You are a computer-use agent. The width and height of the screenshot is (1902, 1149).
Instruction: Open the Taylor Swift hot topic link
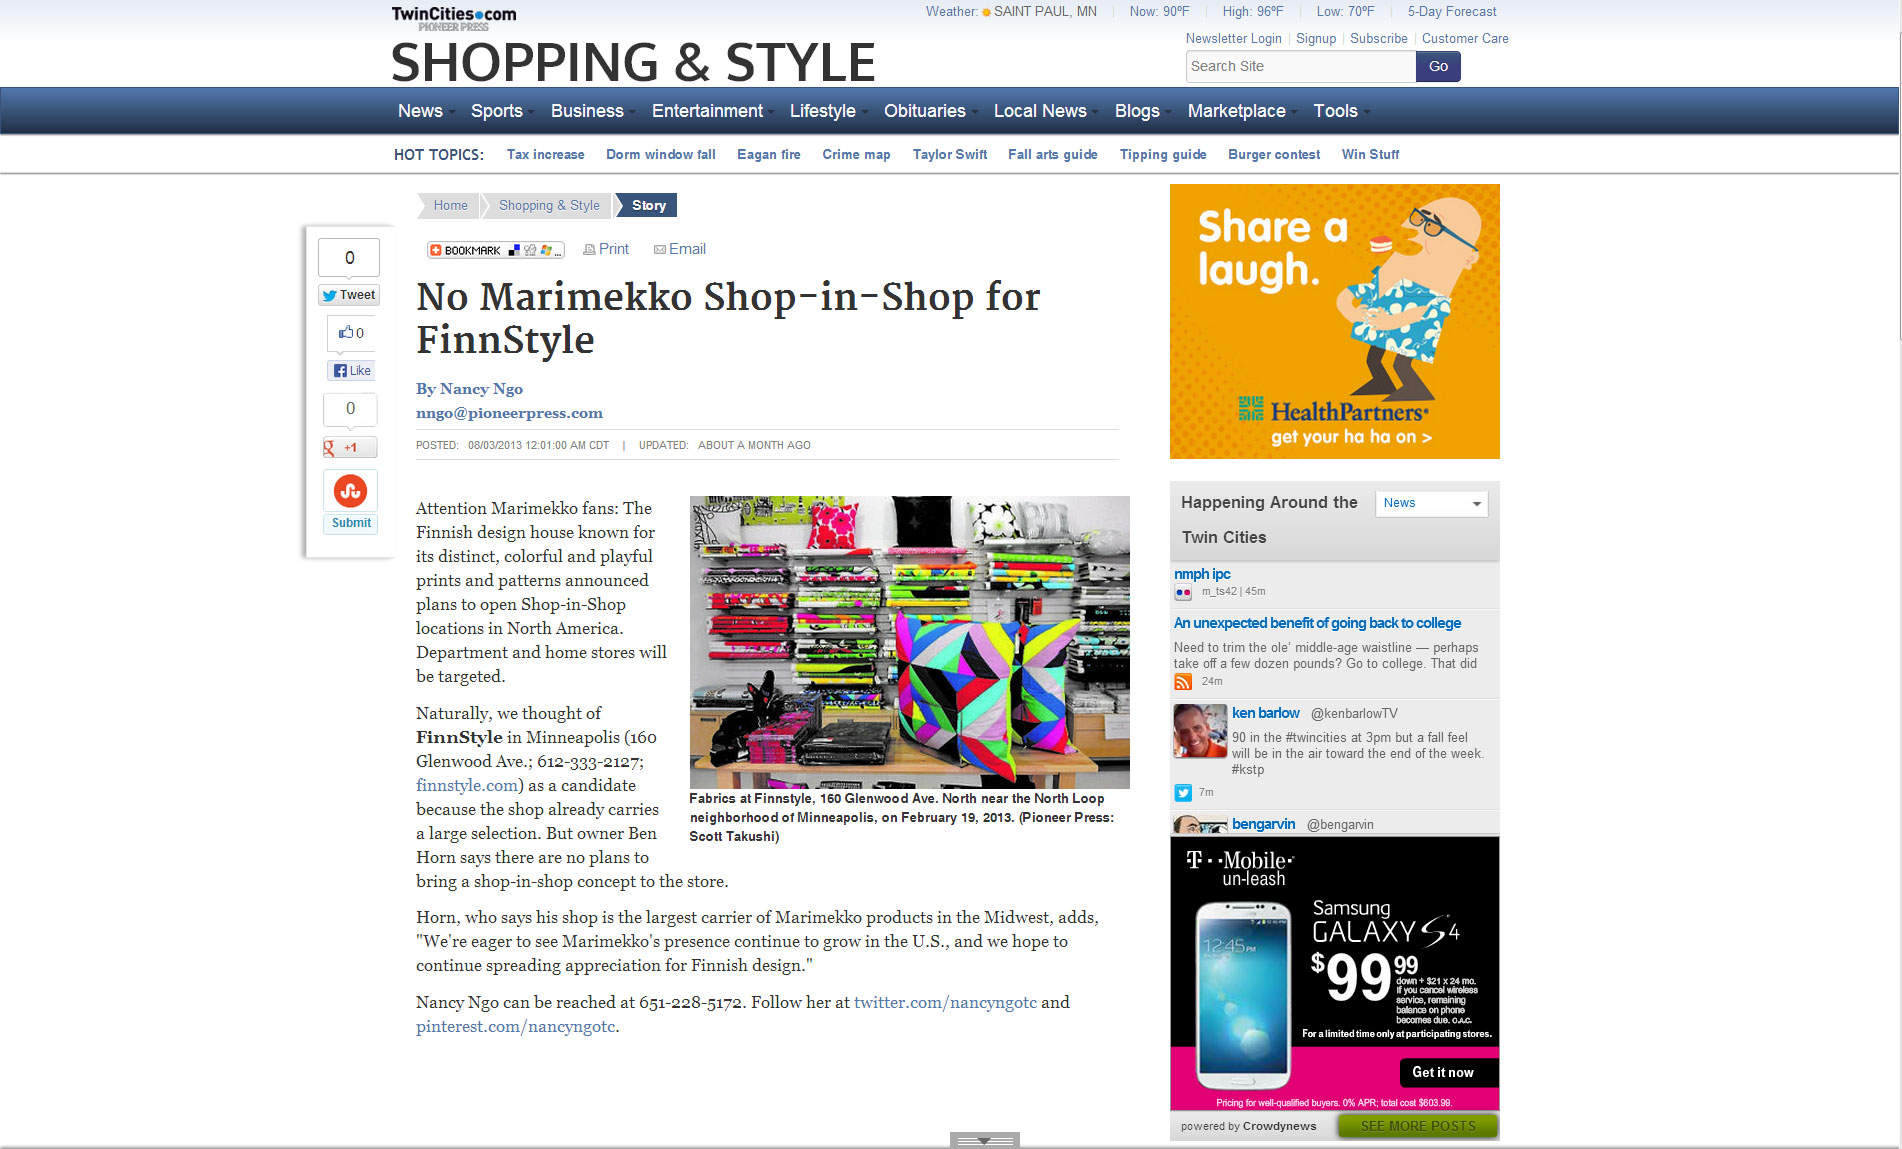[x=950, y=154]
